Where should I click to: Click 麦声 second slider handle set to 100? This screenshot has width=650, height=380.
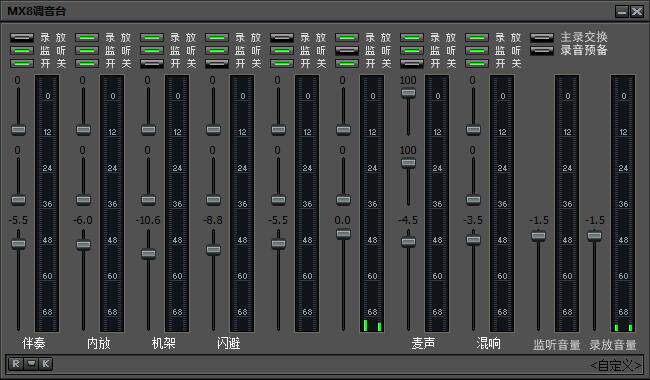click(408, 163)
